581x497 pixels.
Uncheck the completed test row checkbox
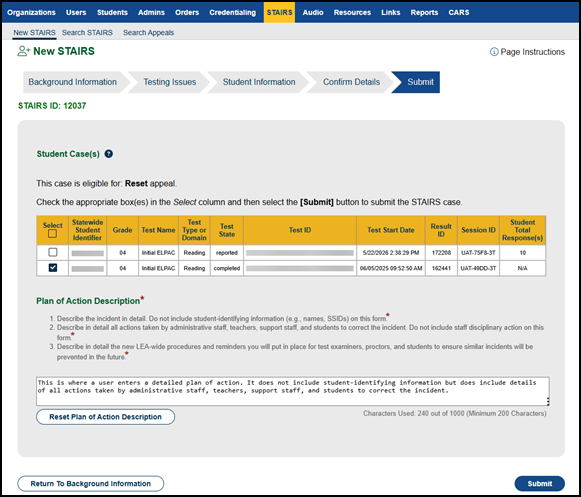[53, 268]
